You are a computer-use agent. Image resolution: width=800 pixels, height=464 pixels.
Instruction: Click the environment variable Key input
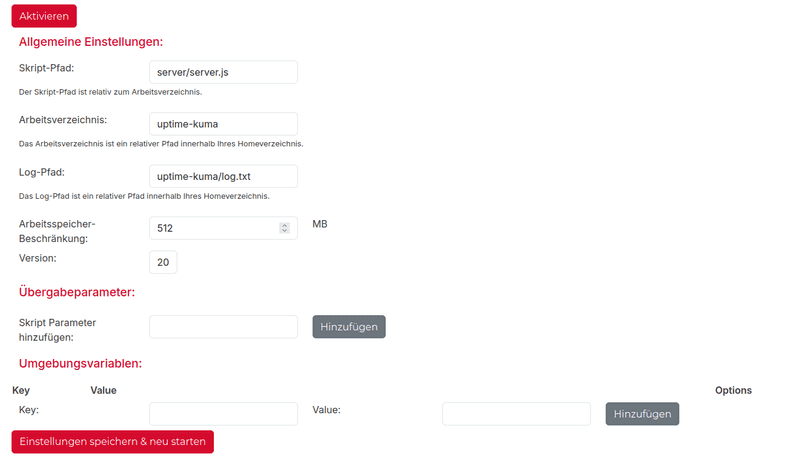tap(223, 414)
